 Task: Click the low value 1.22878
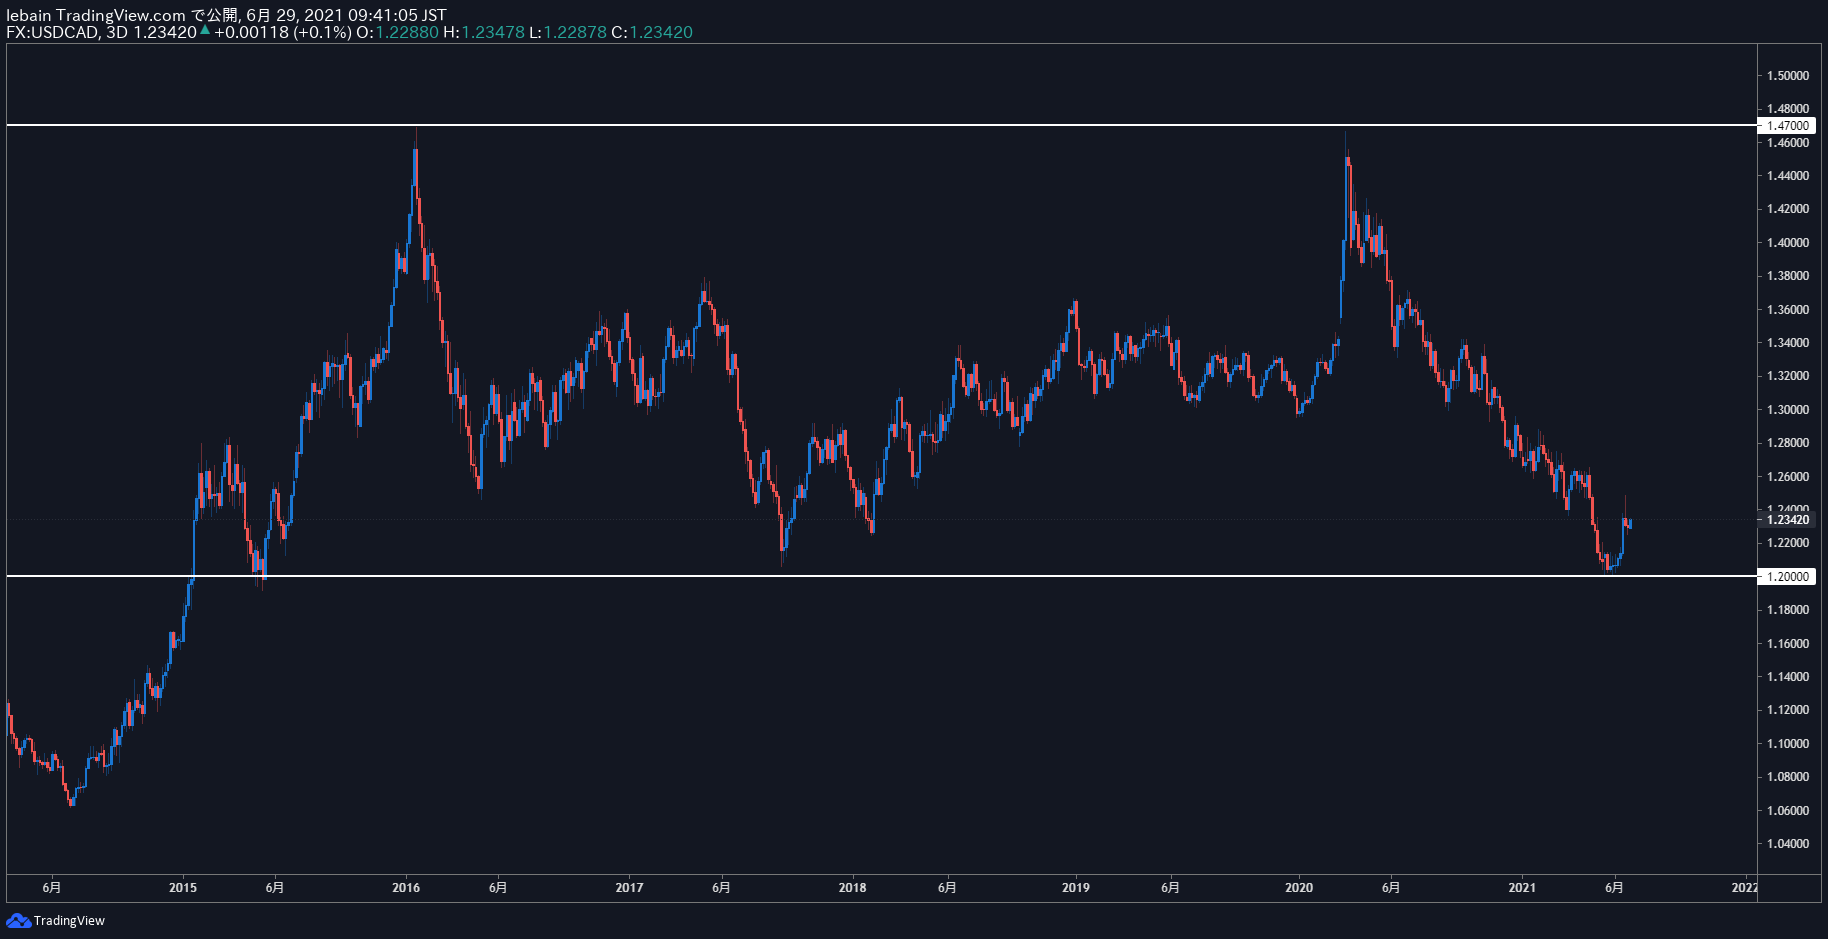(575, 32)
